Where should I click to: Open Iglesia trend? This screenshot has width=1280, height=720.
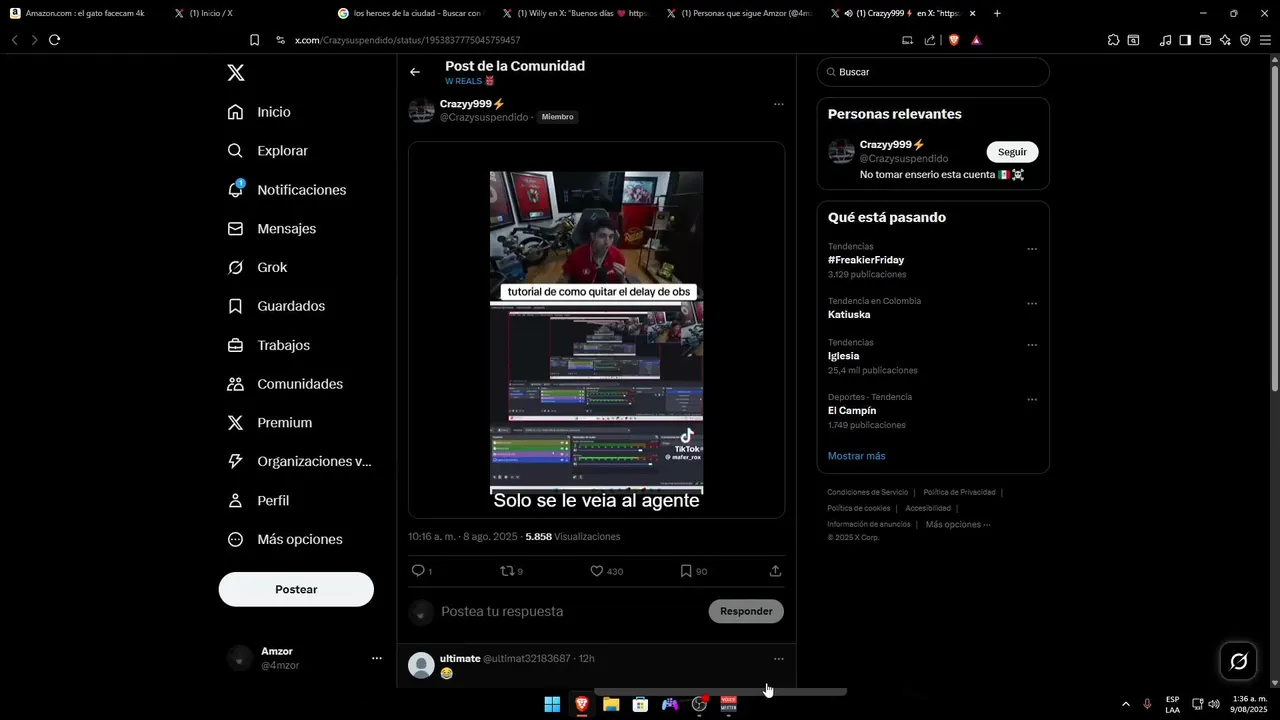point(843,356)
